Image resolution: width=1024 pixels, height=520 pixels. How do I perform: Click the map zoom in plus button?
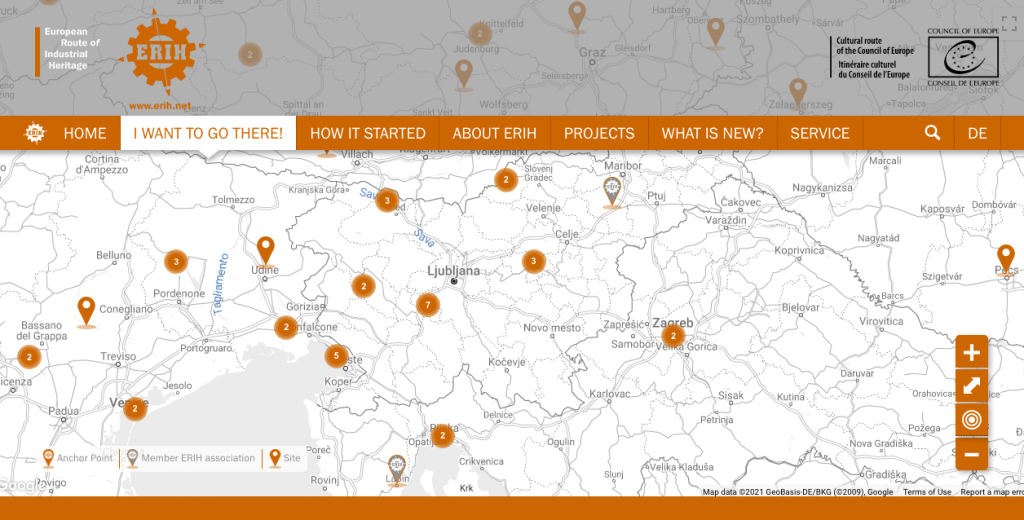(x=971, y=352)
